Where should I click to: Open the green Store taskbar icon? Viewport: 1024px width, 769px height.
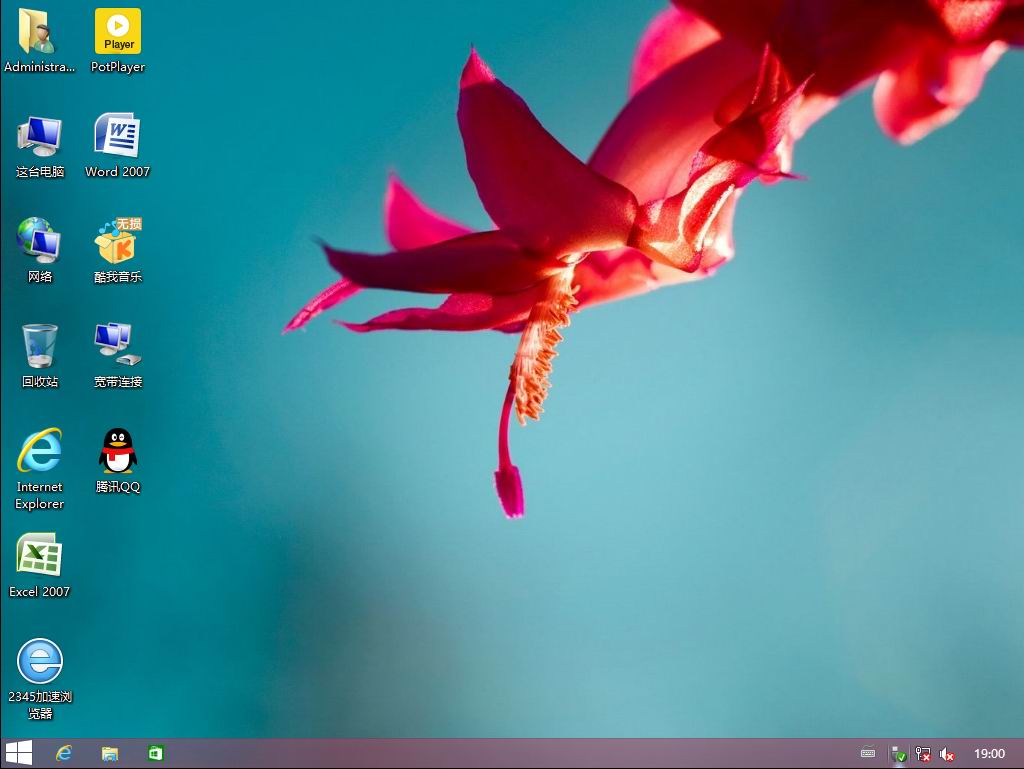point(155,753)
